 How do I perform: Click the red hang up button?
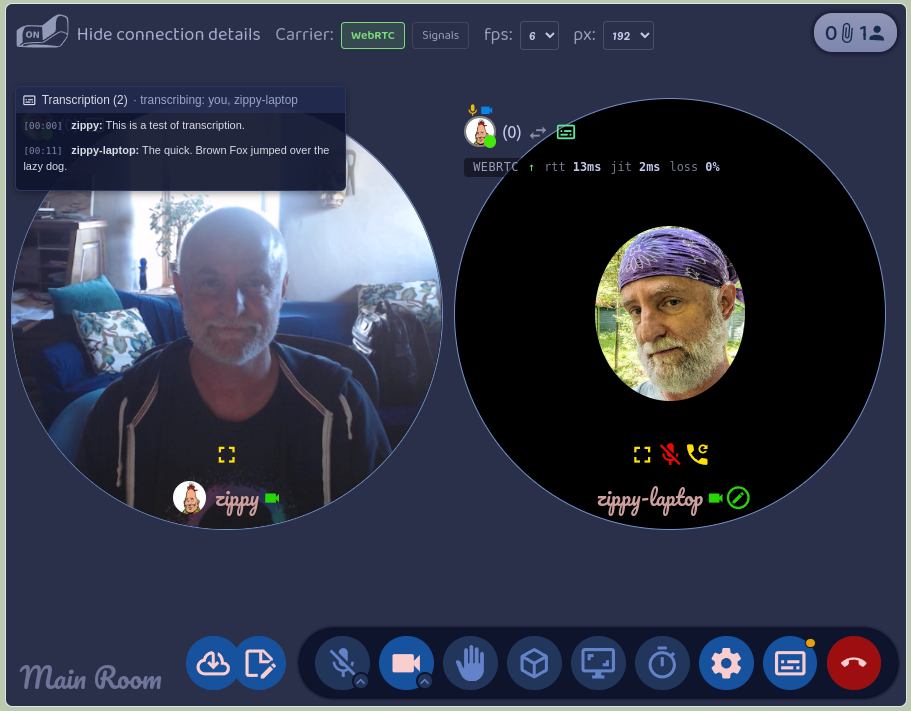[x=853, y=663]
